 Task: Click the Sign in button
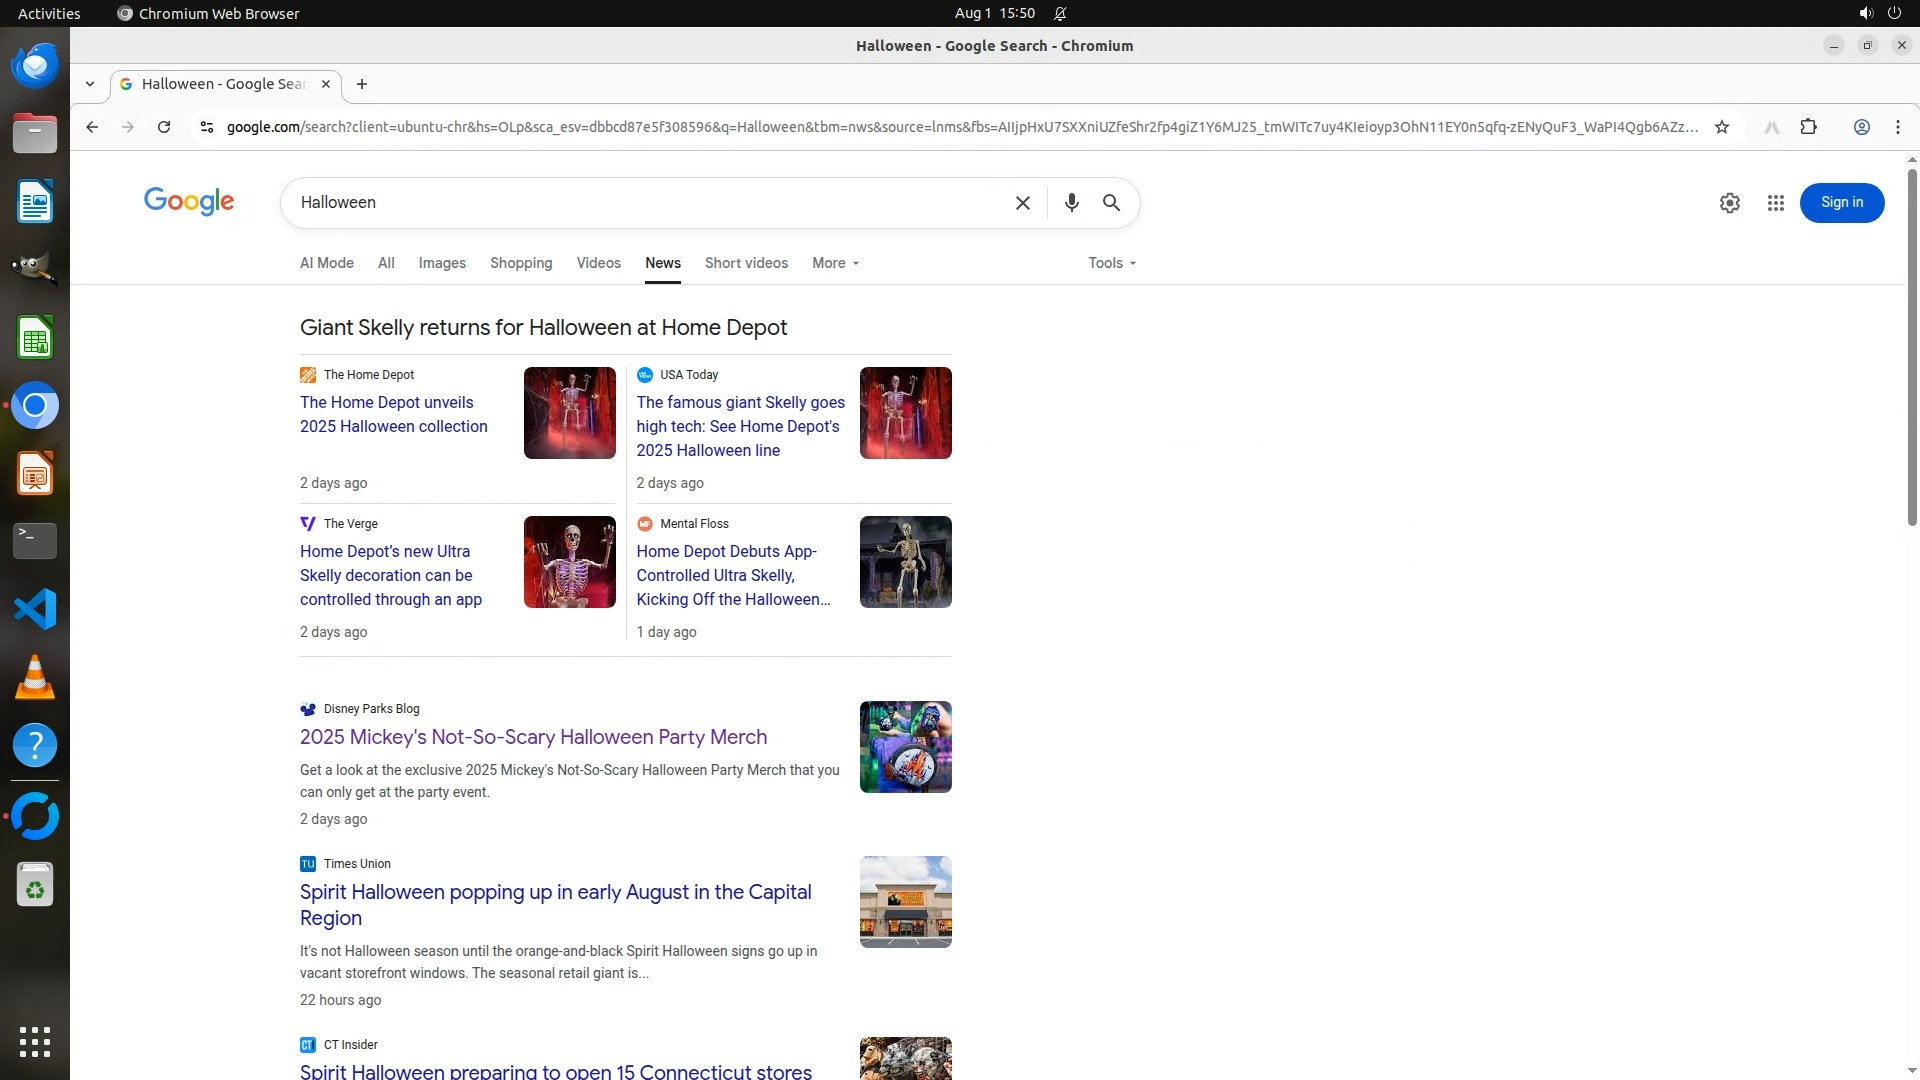1841,203
